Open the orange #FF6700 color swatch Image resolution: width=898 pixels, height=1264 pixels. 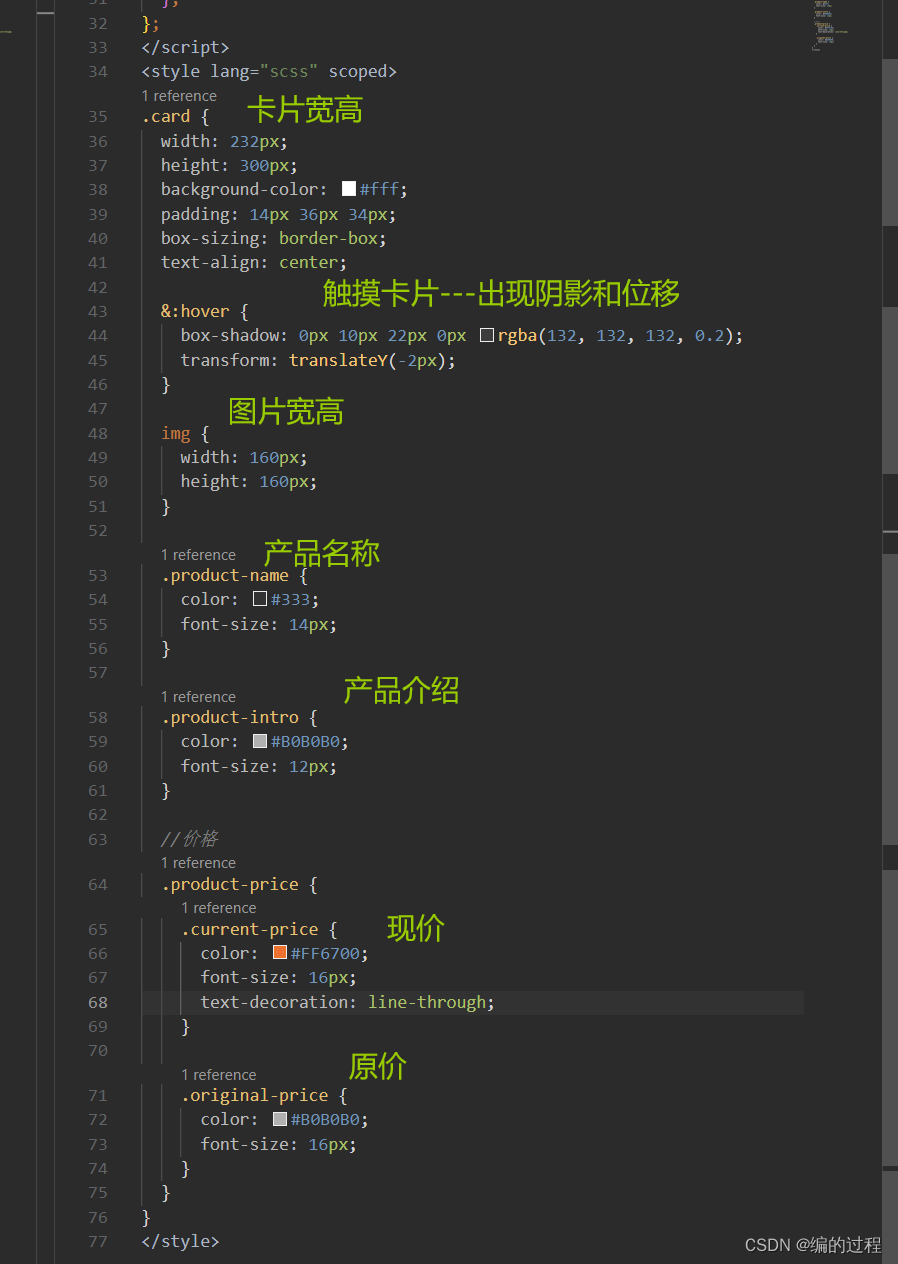tap(280, 953)
